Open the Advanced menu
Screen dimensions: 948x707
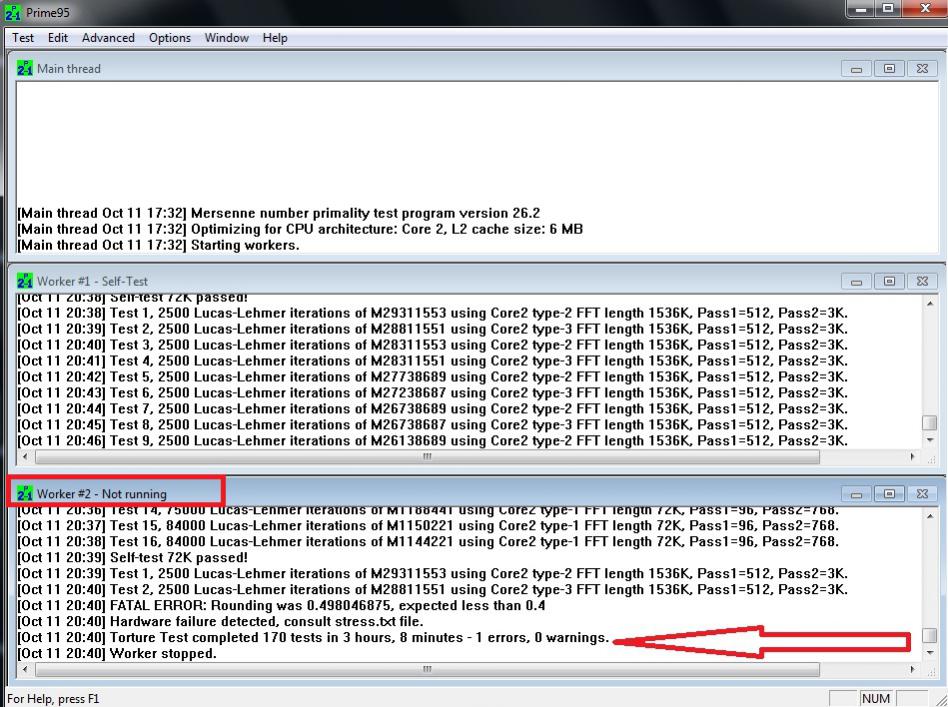point(108,37)
